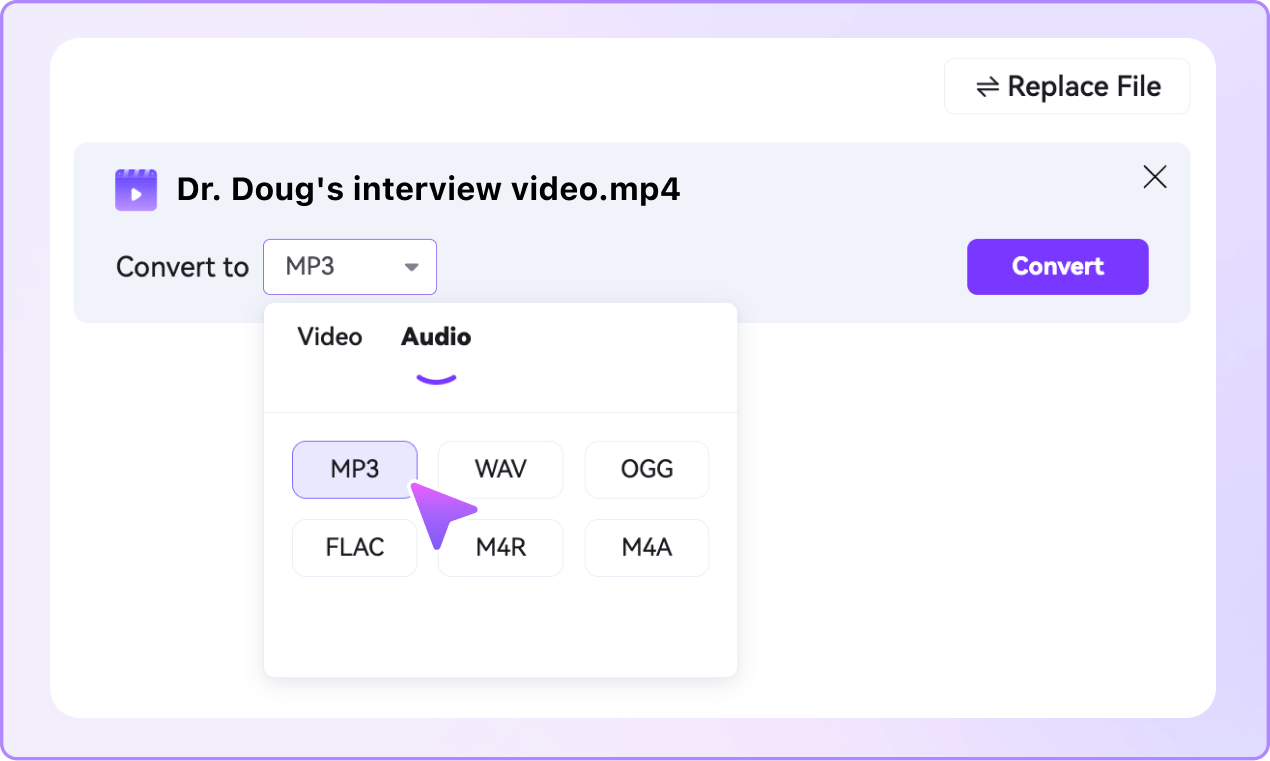Click the X icon to remove the file
This screenshot has height=761, width=1270.
tap(1155, 176)
